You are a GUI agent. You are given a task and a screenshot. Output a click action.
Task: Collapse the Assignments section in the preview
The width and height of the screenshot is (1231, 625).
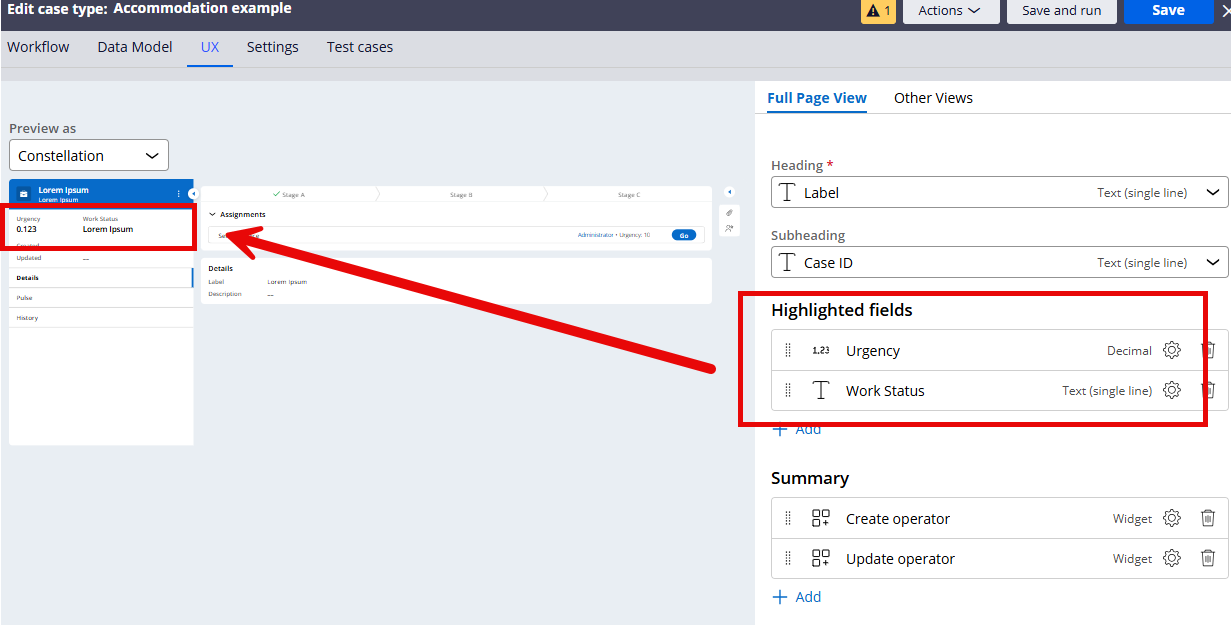[211, 214]
